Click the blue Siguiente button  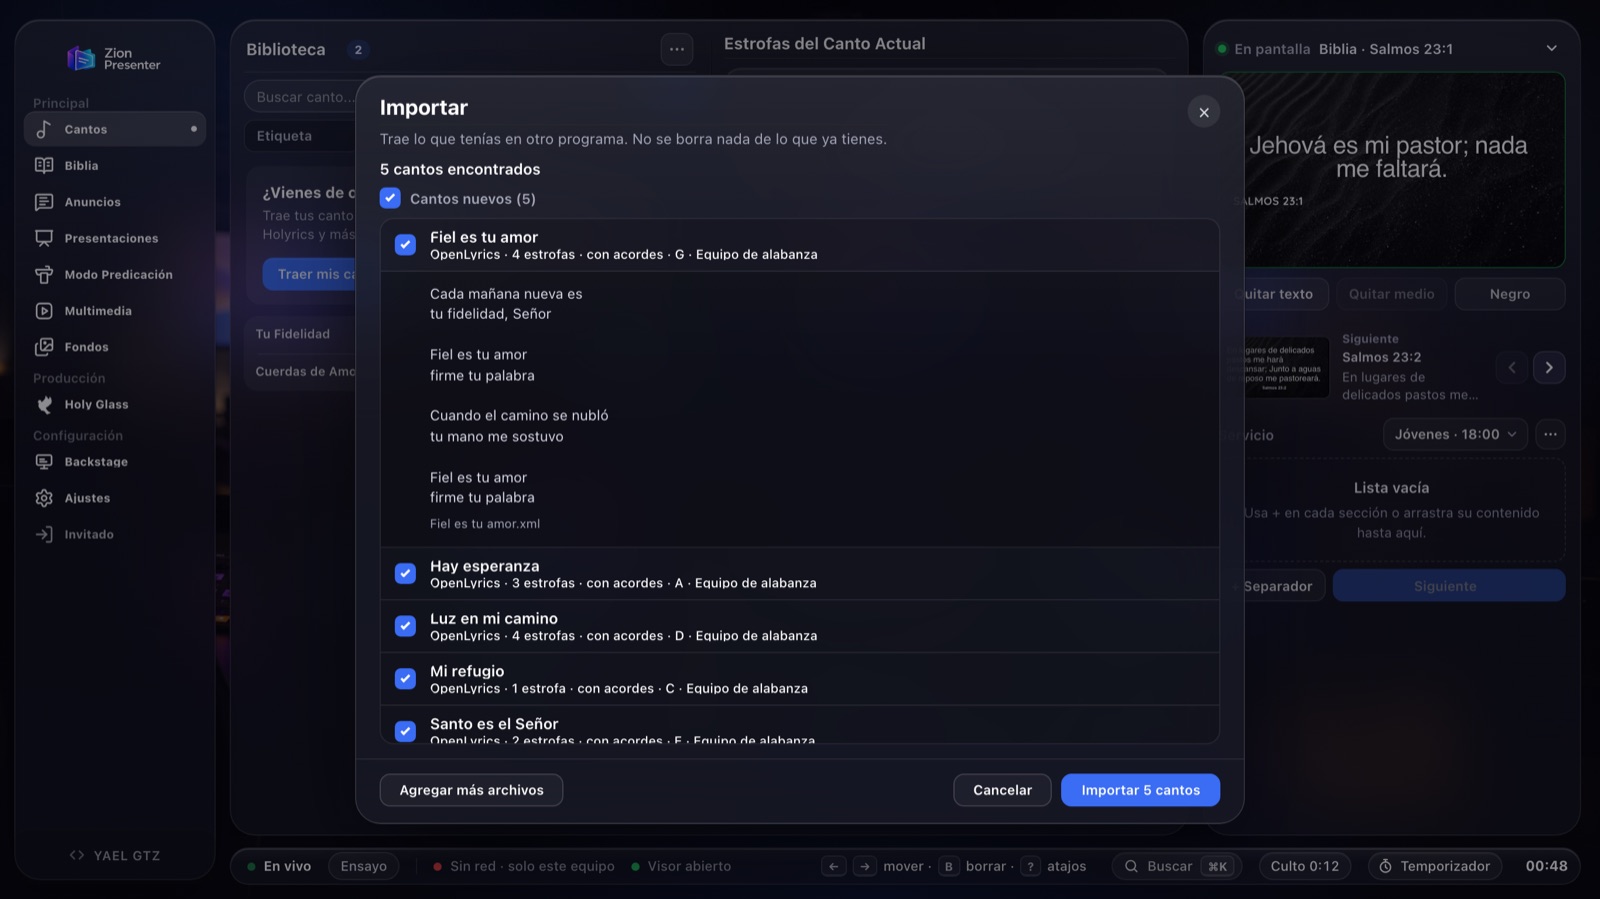tap(1449, 586)
